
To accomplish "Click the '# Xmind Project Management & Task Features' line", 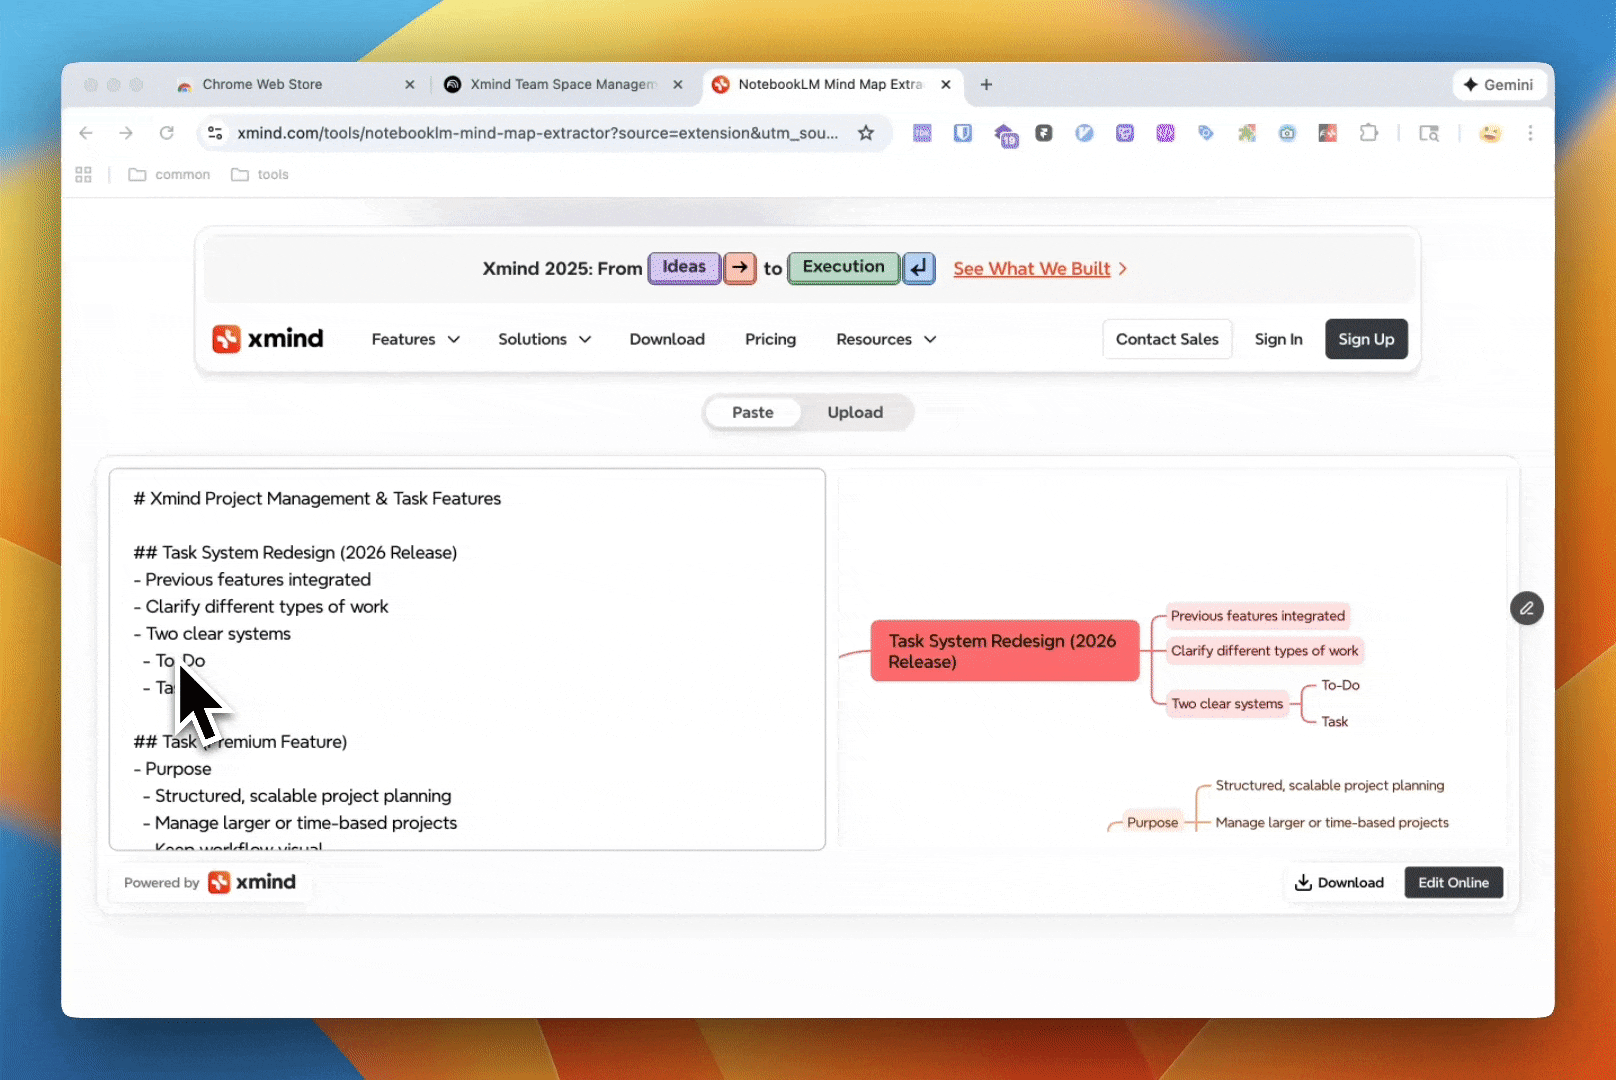I will click(x=317, y=498).
